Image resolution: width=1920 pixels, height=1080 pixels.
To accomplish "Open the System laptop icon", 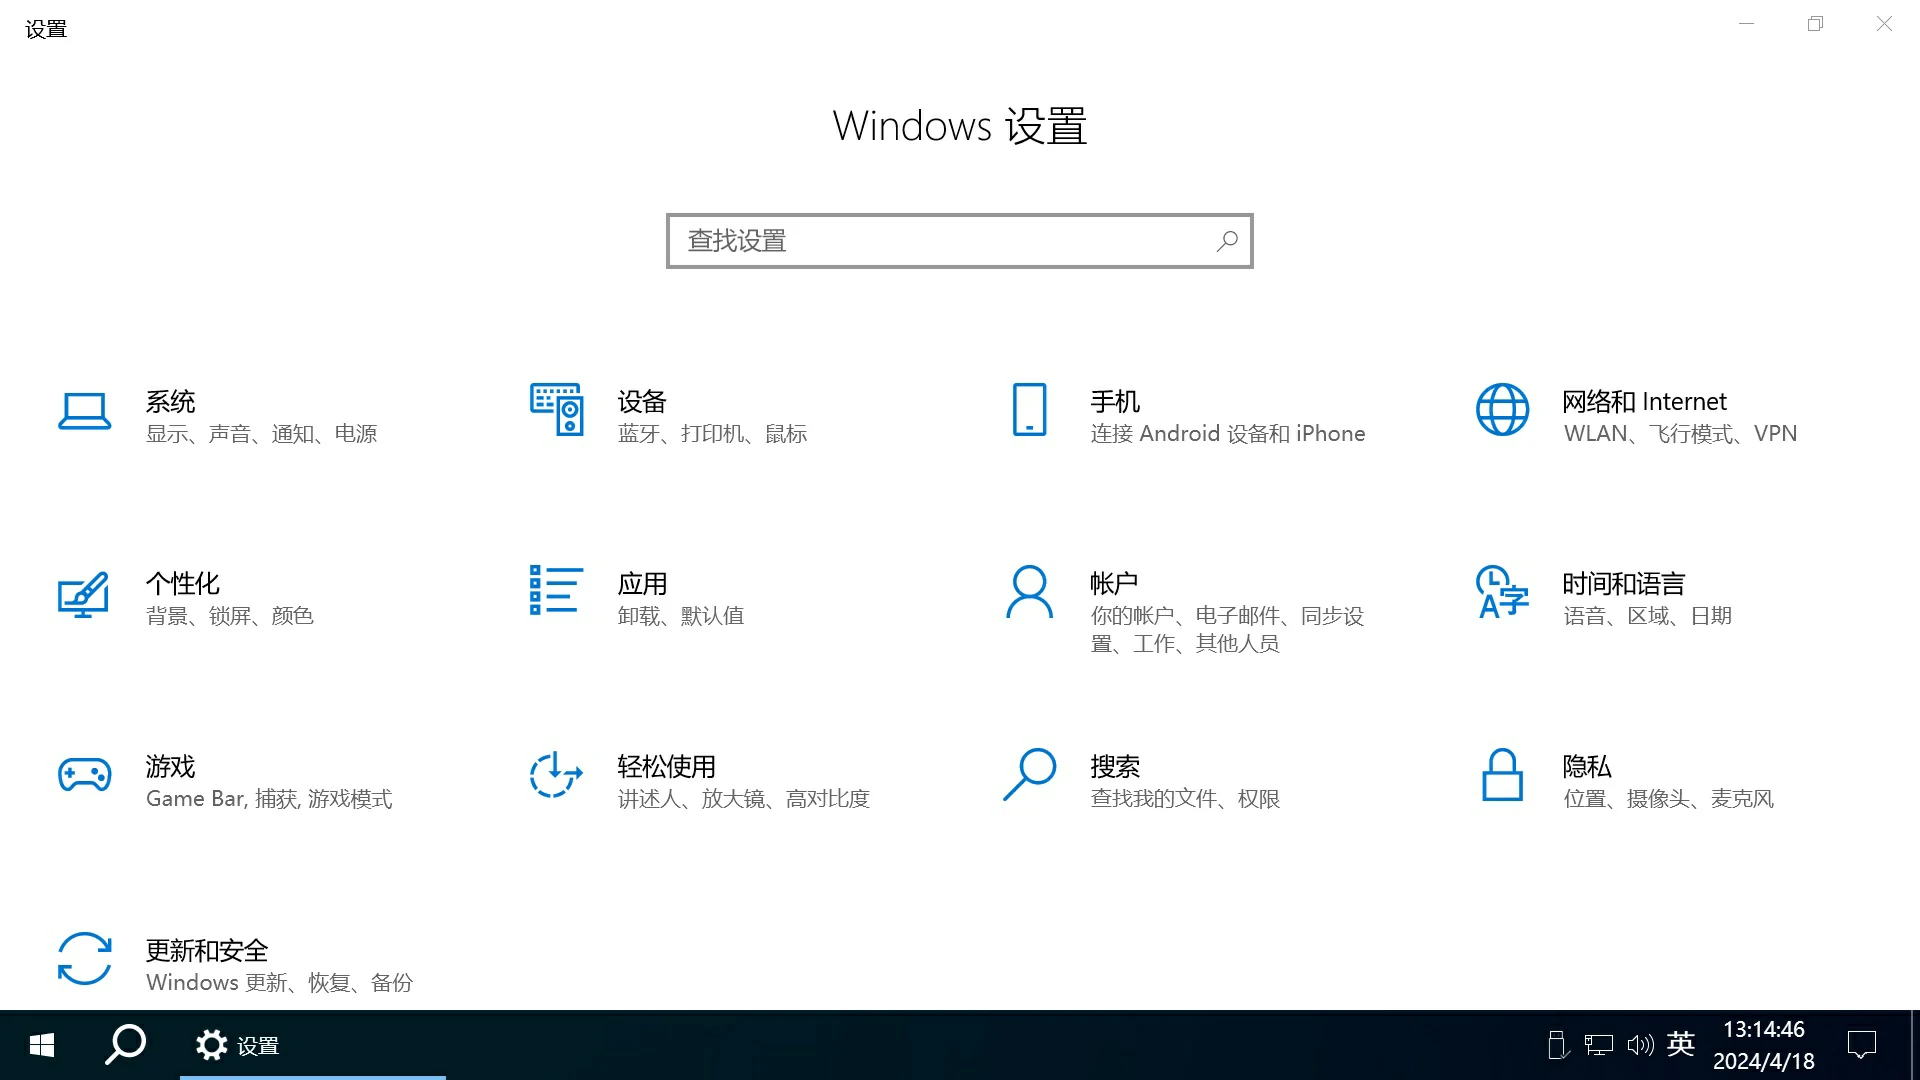I will [84, 410].
